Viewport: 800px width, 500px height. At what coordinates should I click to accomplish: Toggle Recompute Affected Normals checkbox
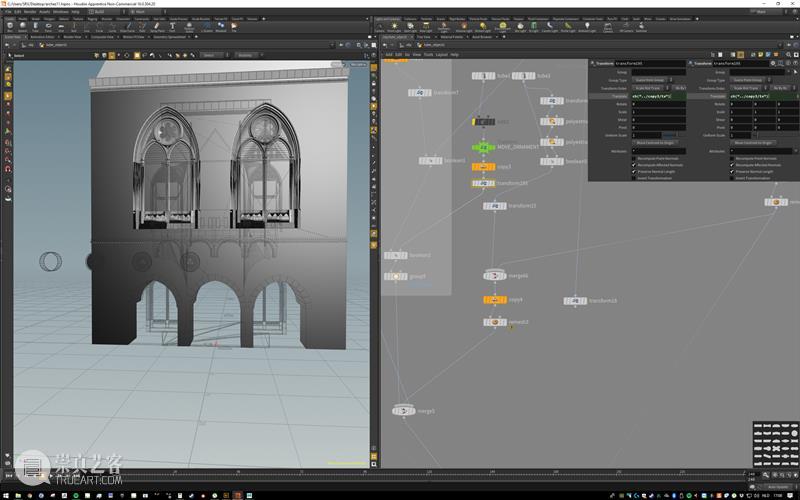tap(634, 165)
